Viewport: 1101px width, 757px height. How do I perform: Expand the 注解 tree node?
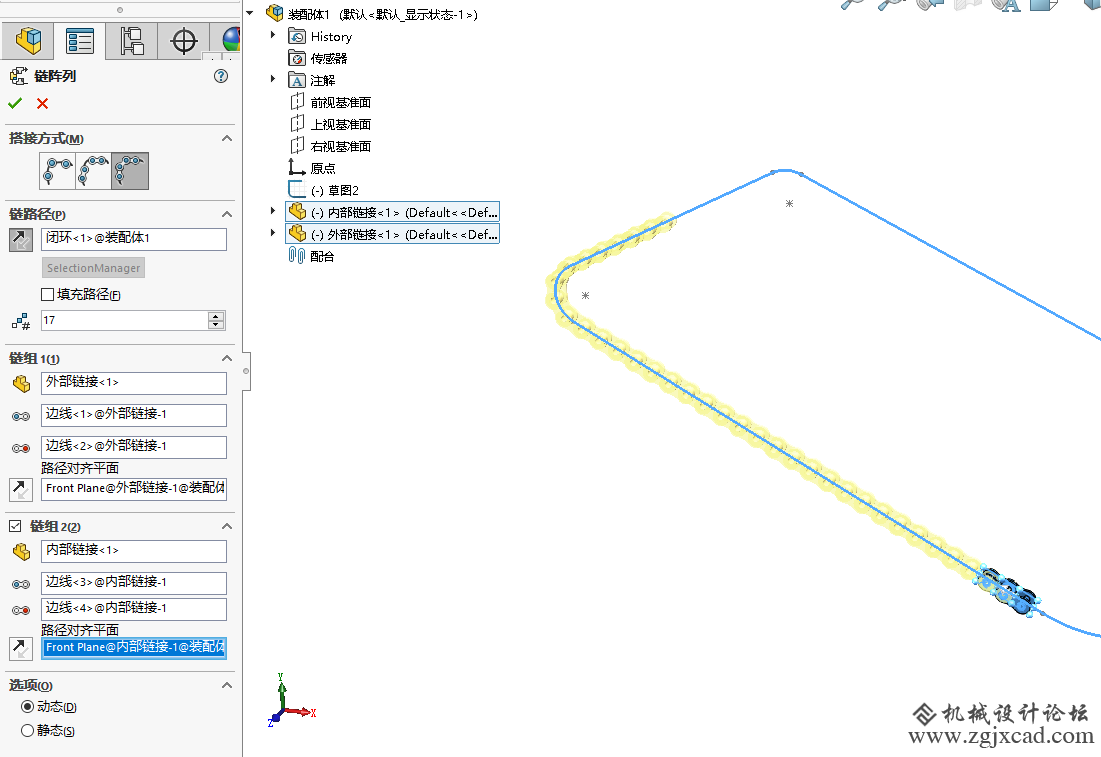tap(272, 79)
